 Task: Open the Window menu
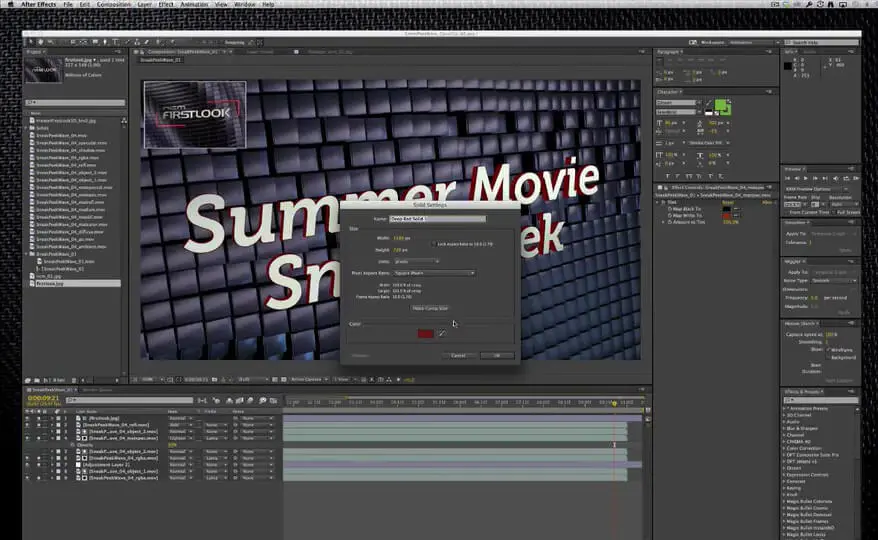click(244, 4)
